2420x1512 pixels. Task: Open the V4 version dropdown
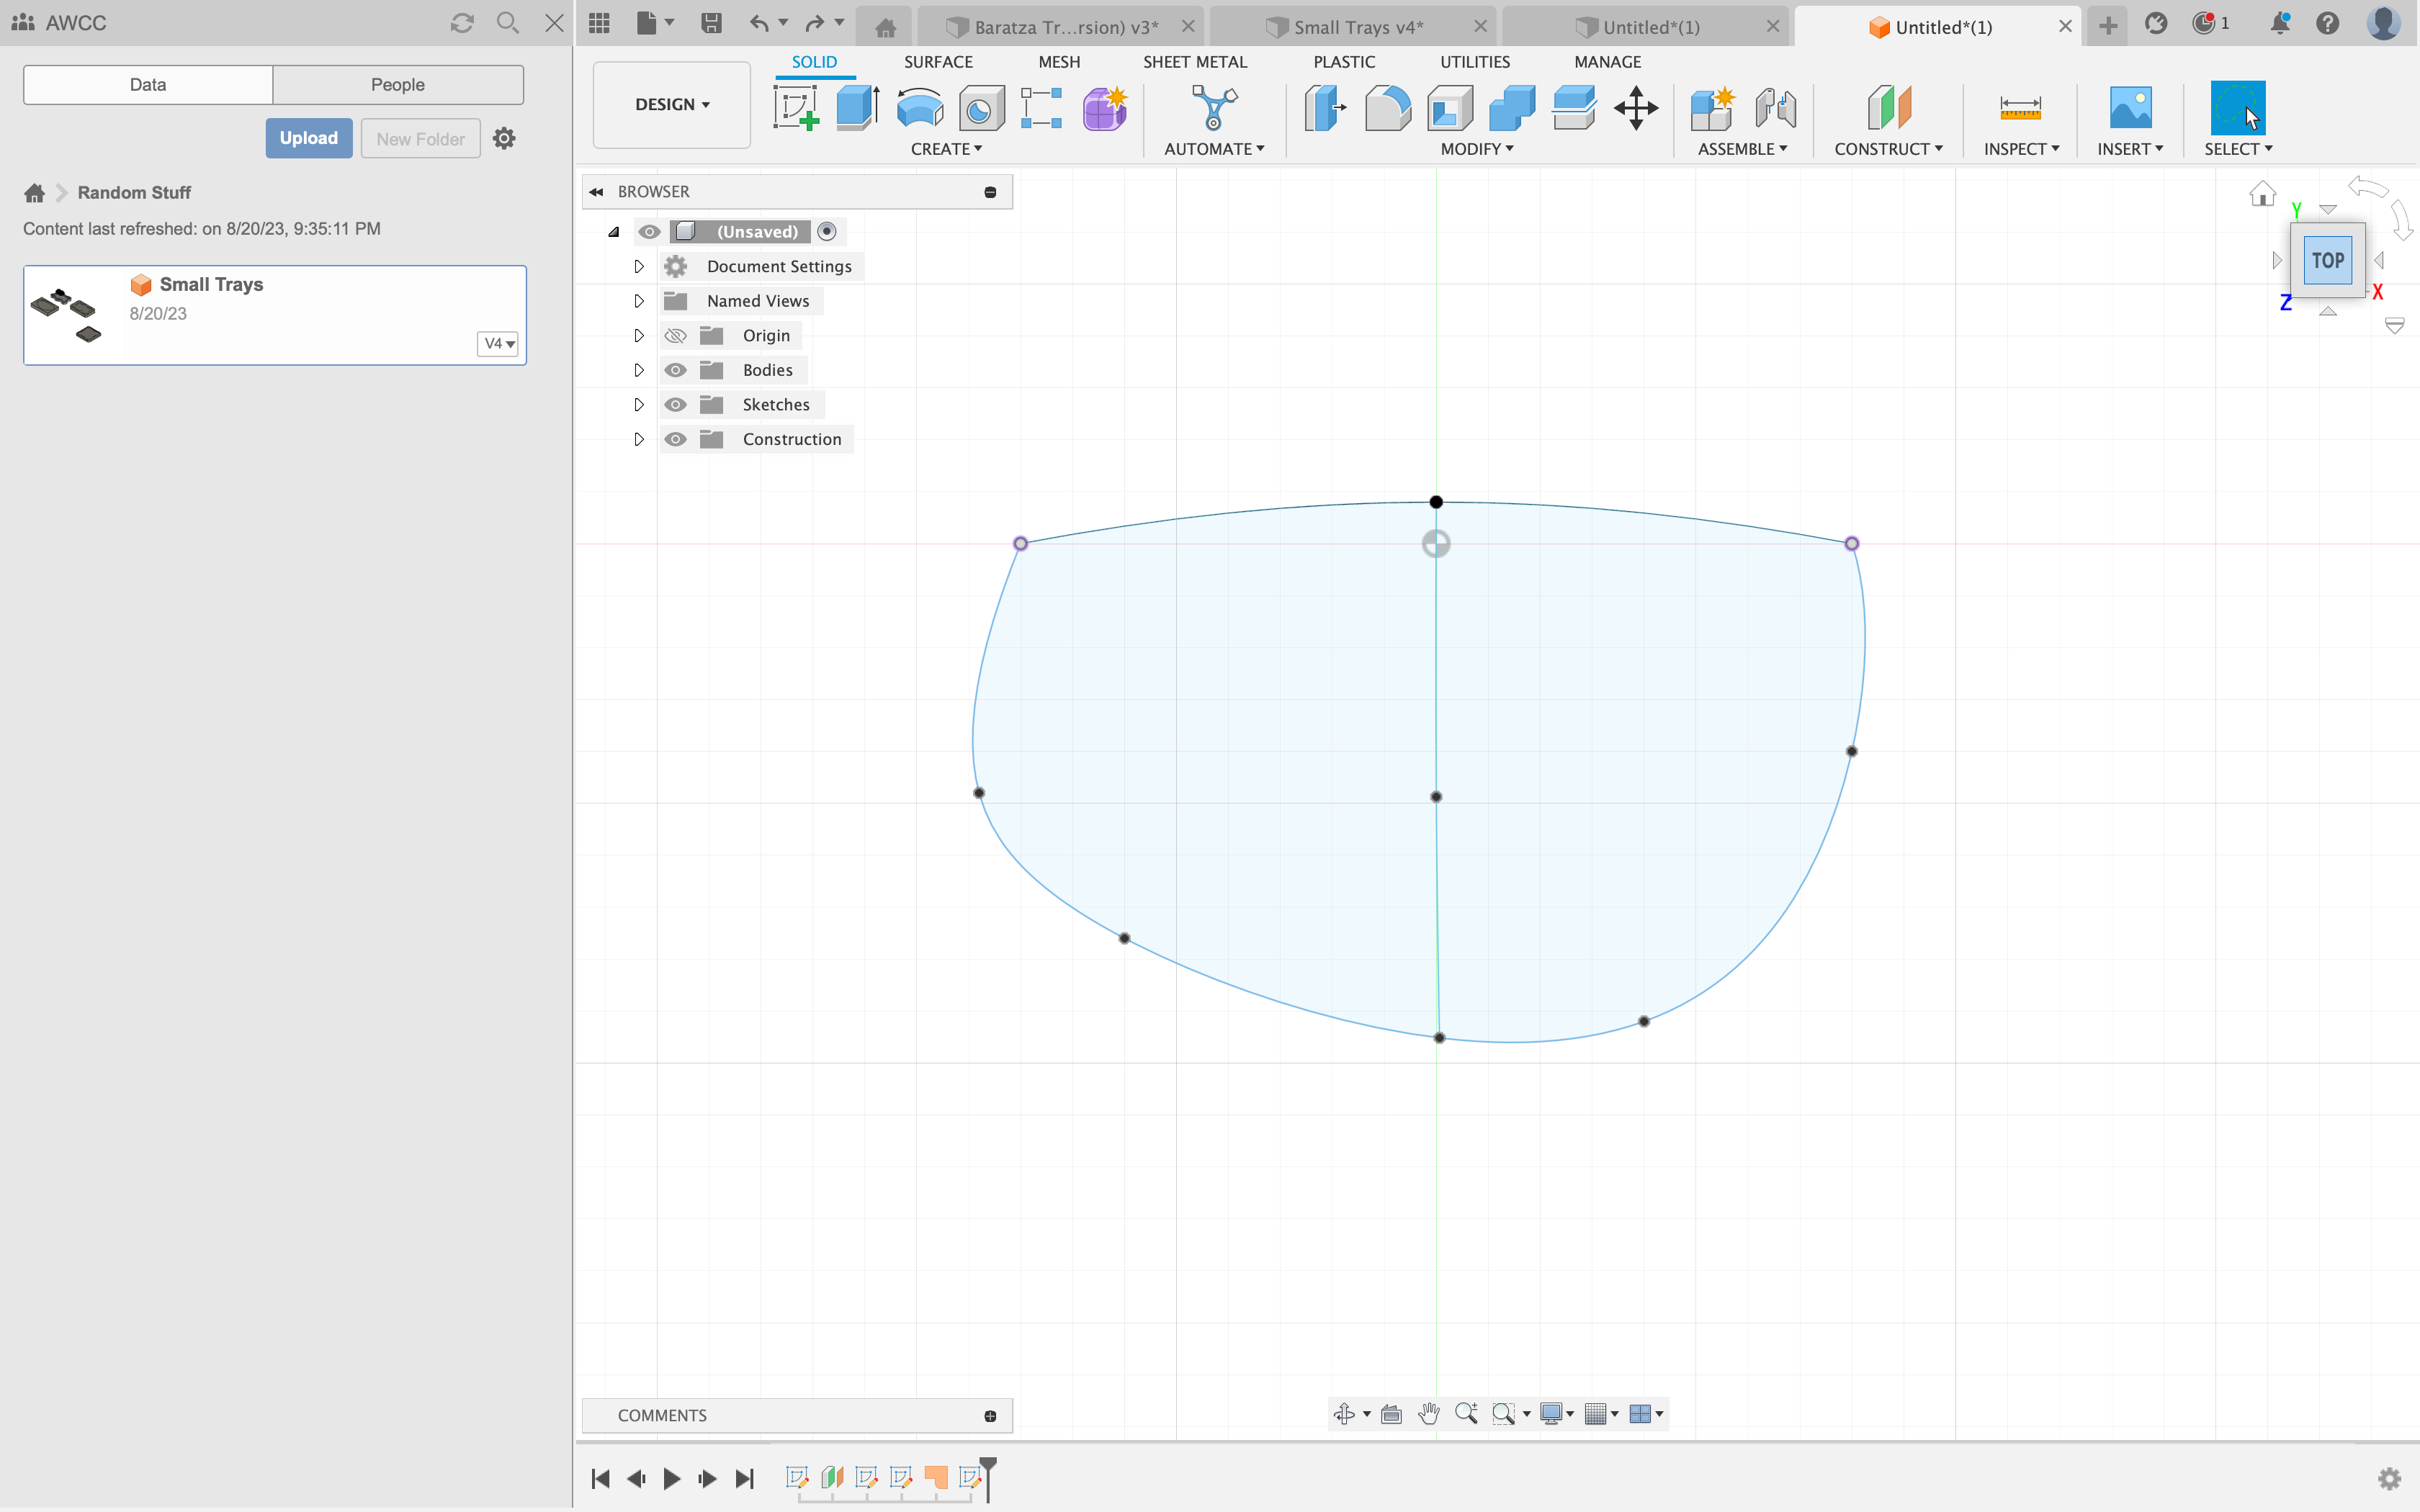click(498, 344)
